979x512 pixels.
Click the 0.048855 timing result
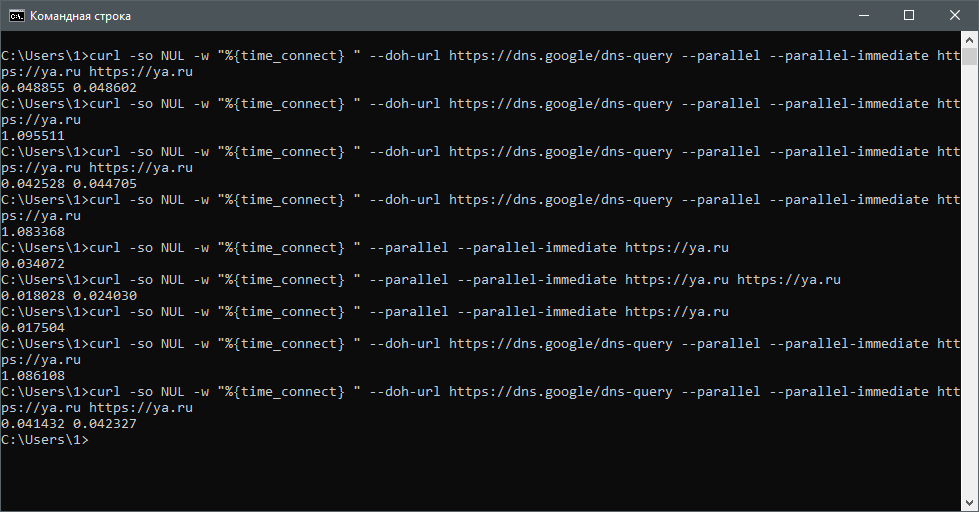pos(33,88)
